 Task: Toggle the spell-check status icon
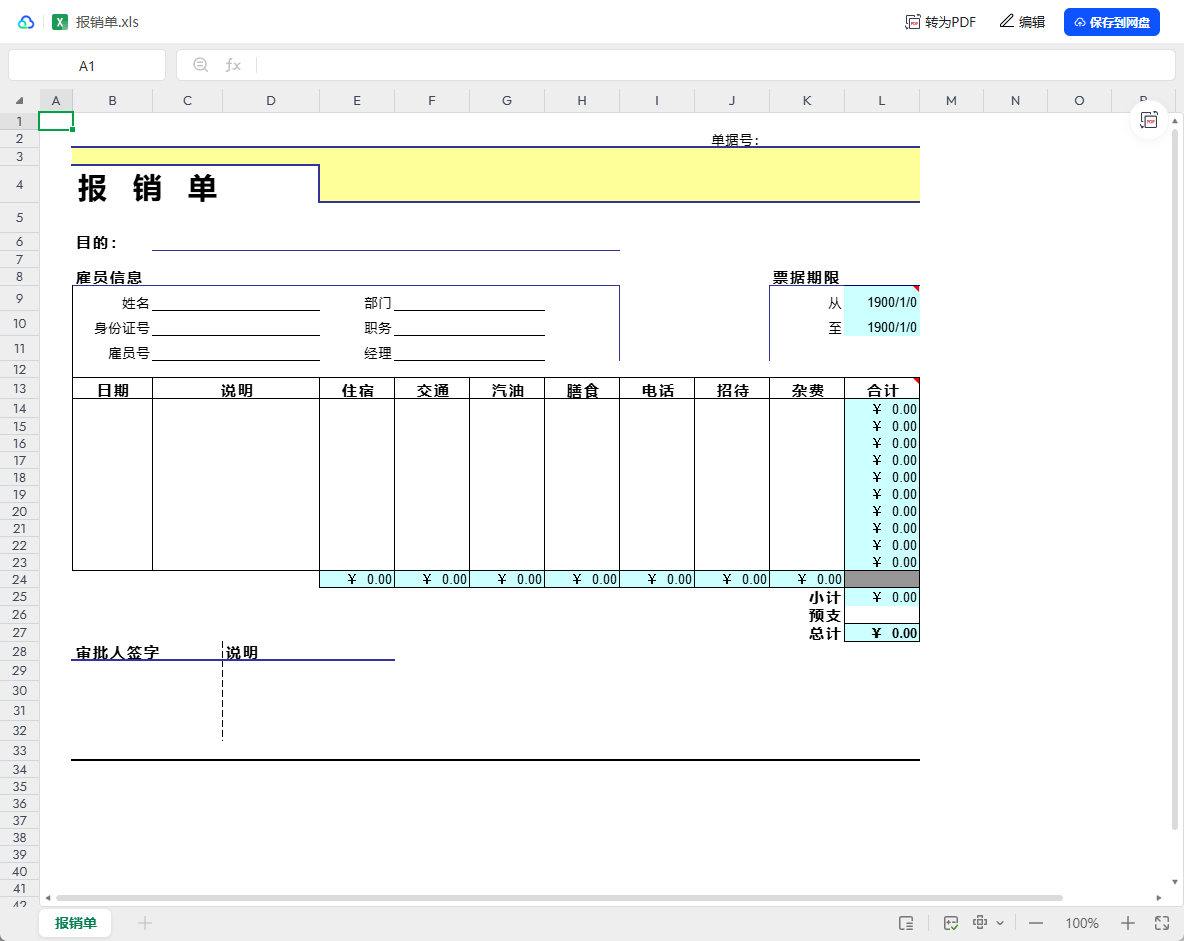[x=951, y=923]
